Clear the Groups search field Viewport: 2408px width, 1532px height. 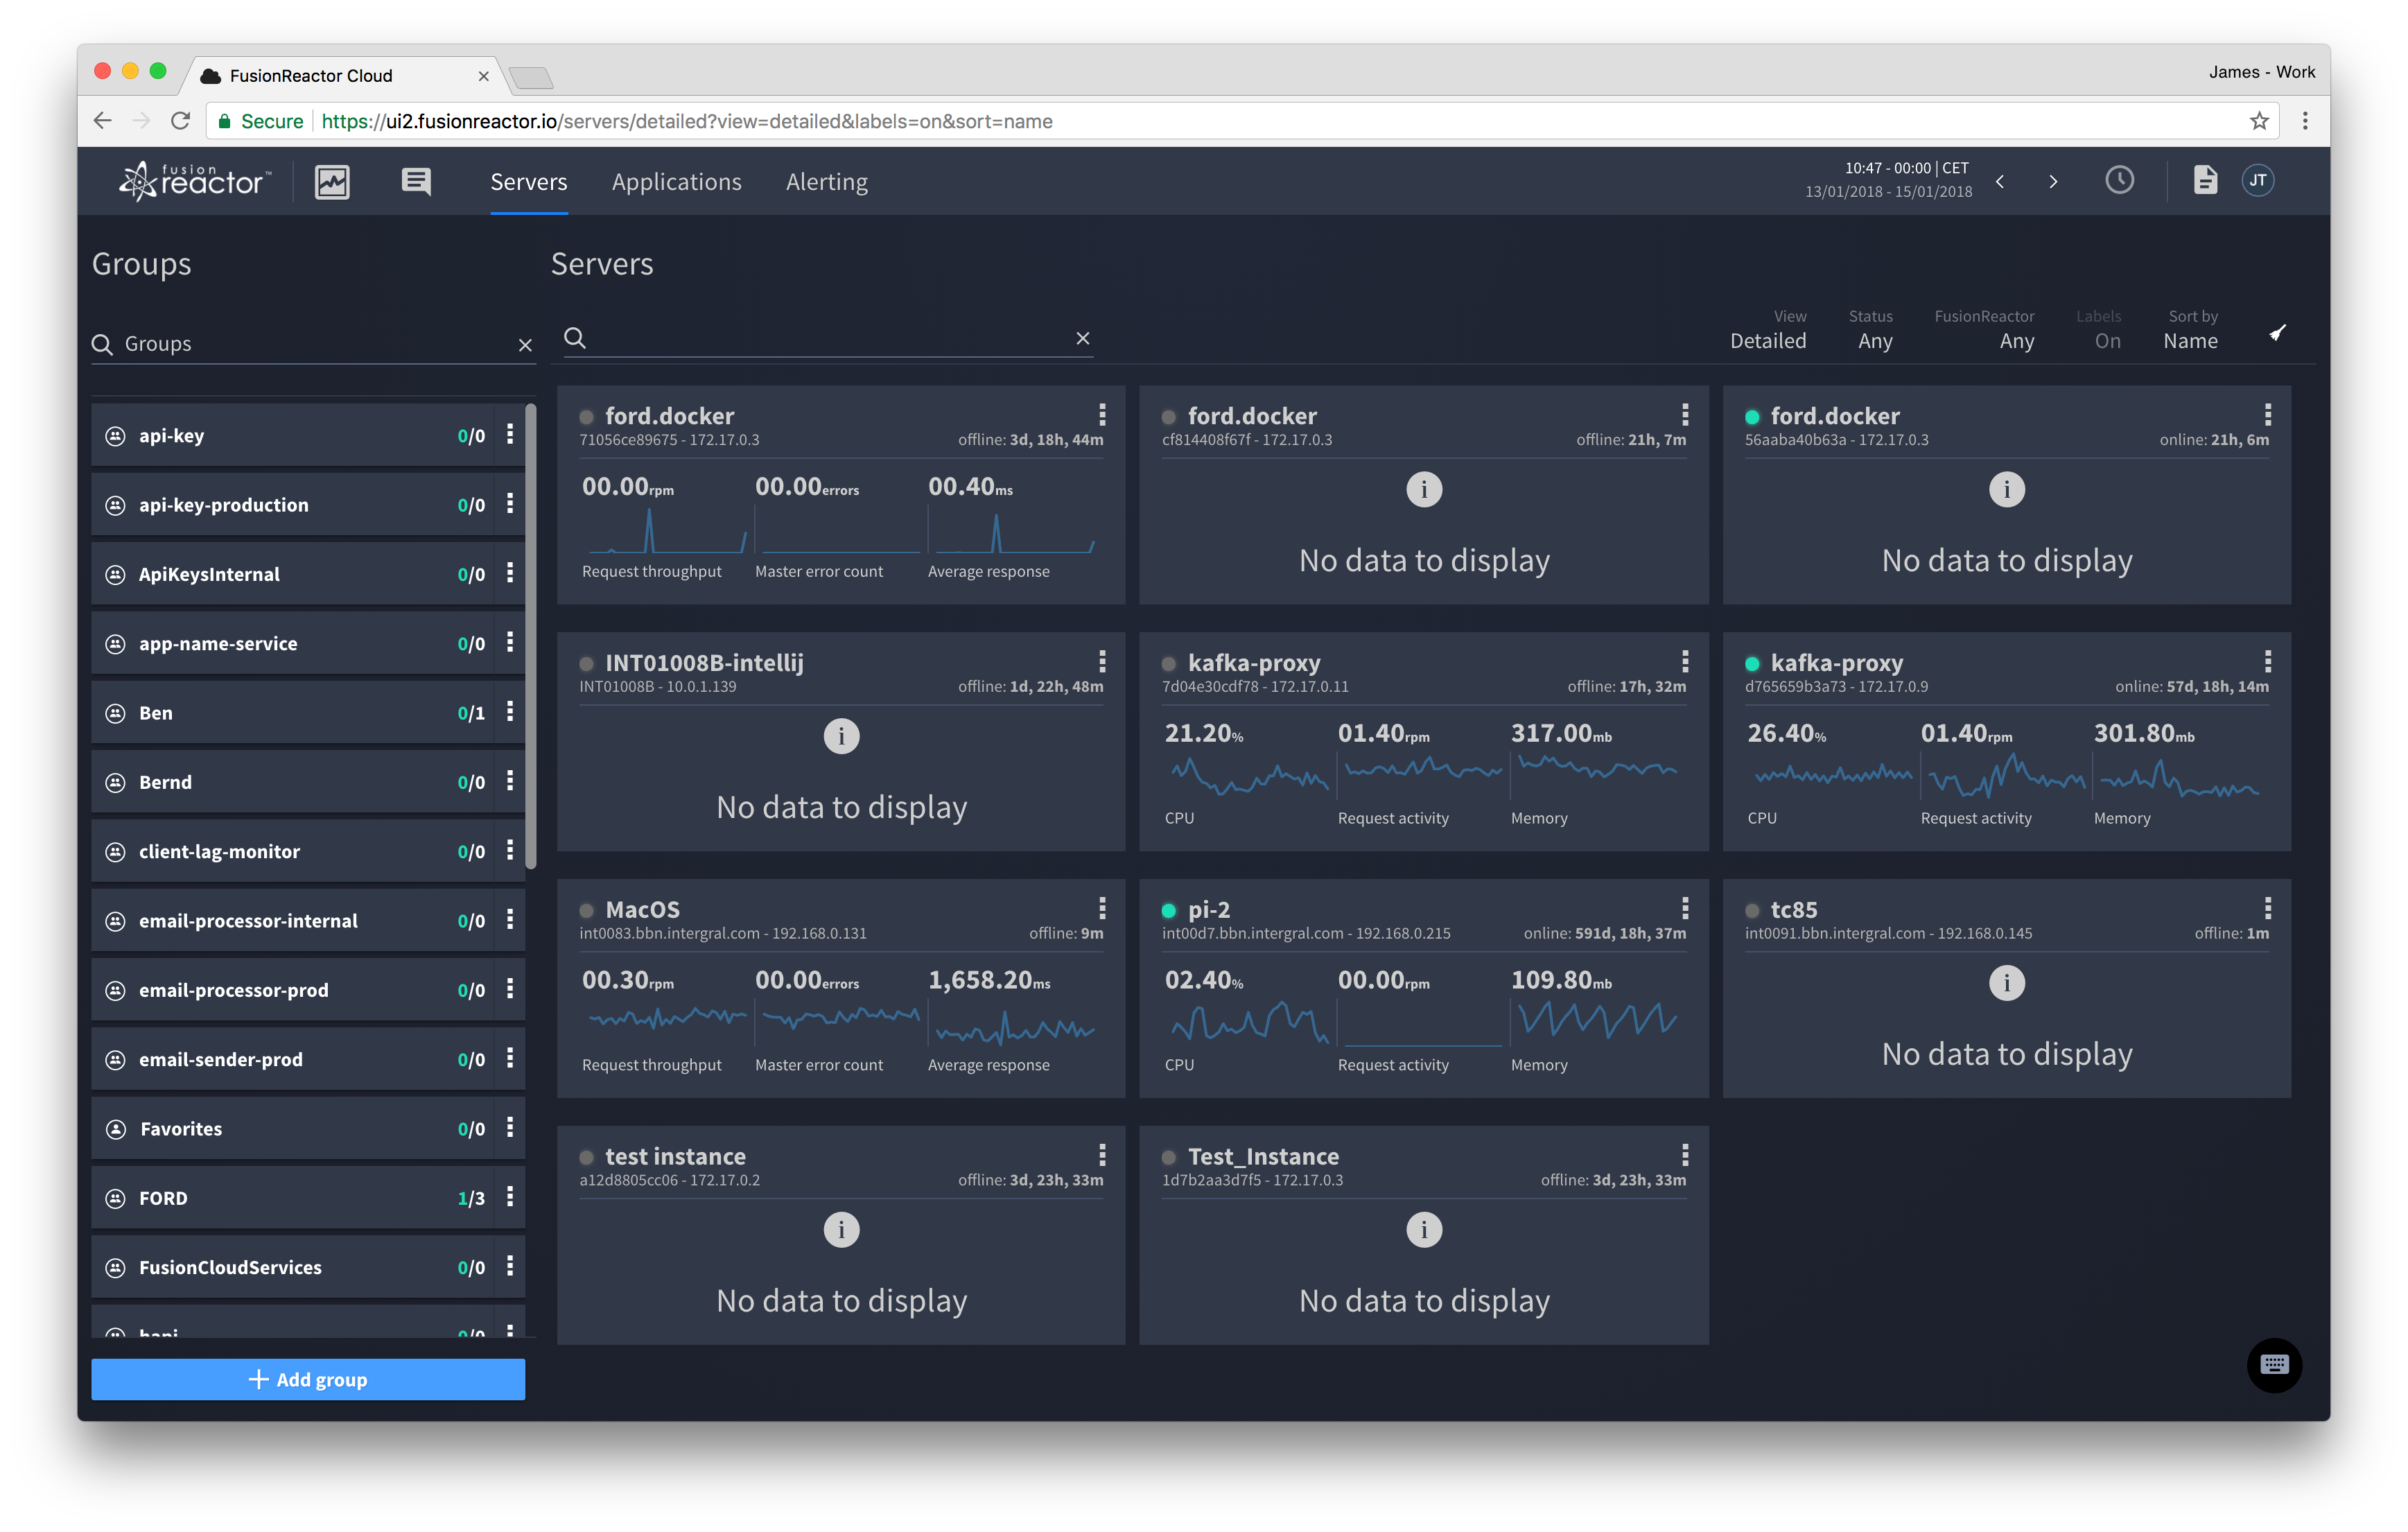tap(525, 345)
